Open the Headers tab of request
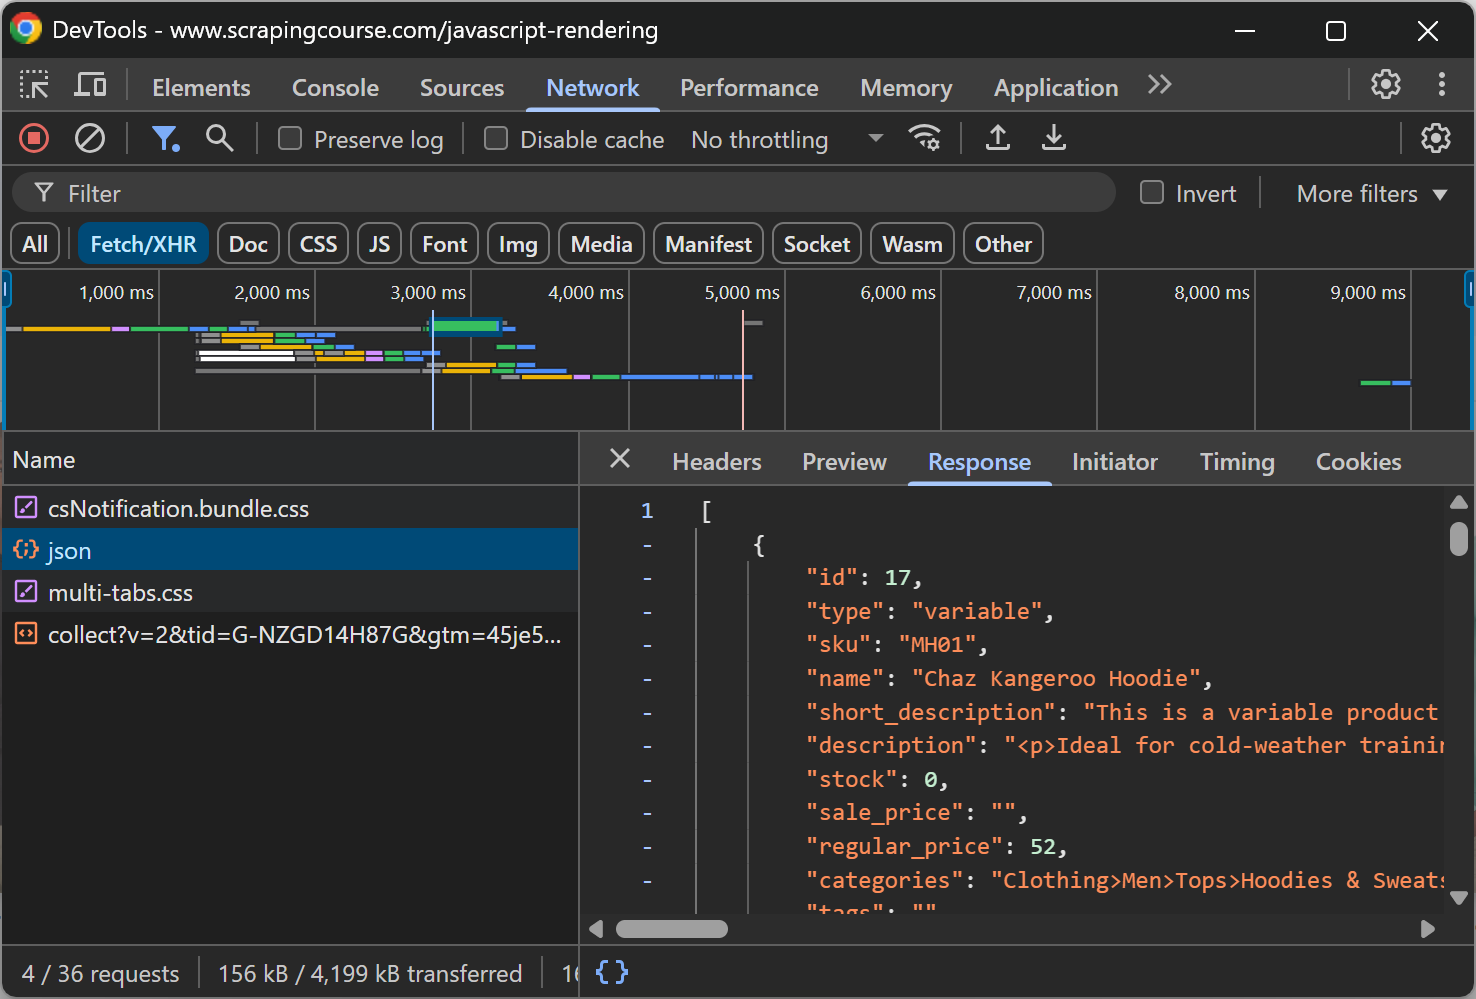Screen dimensions: 1476x999 point(716,462)
